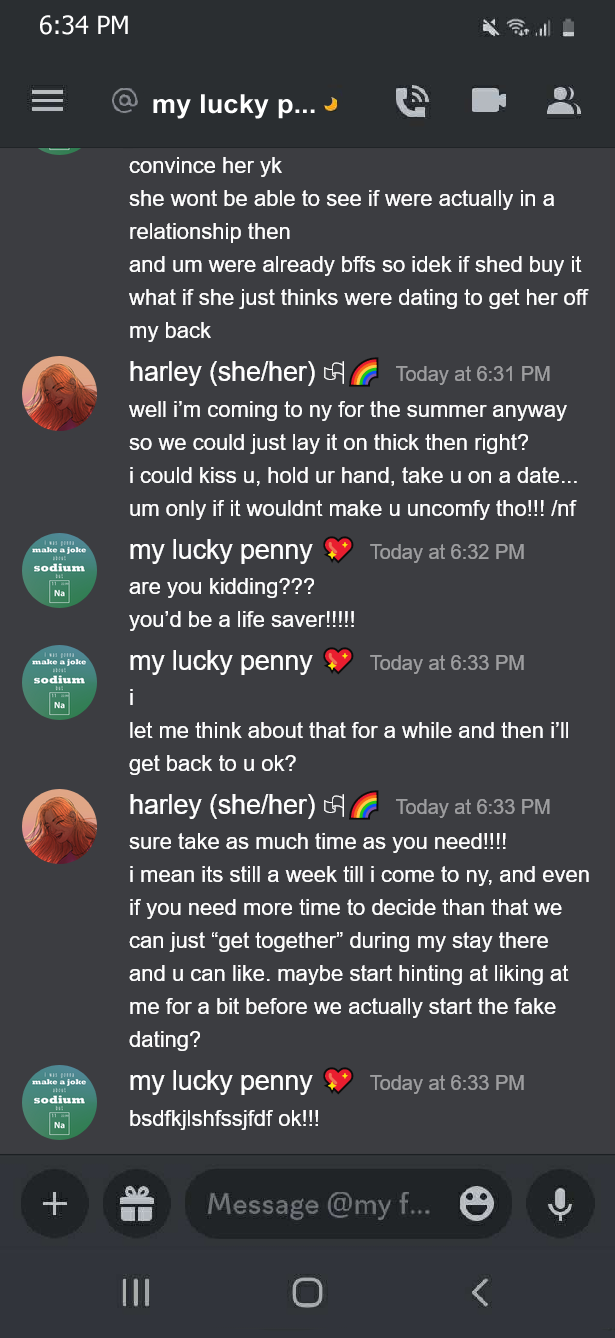
Task: Tap harley (she/her) username at 6:33 PM
Action: (222, 805)
